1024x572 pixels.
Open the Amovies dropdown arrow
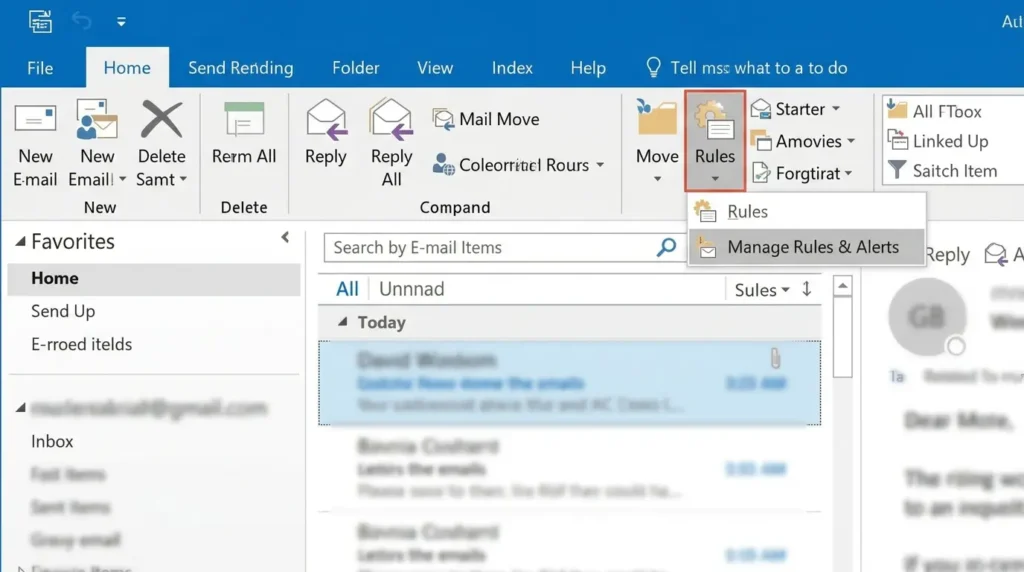851,141
